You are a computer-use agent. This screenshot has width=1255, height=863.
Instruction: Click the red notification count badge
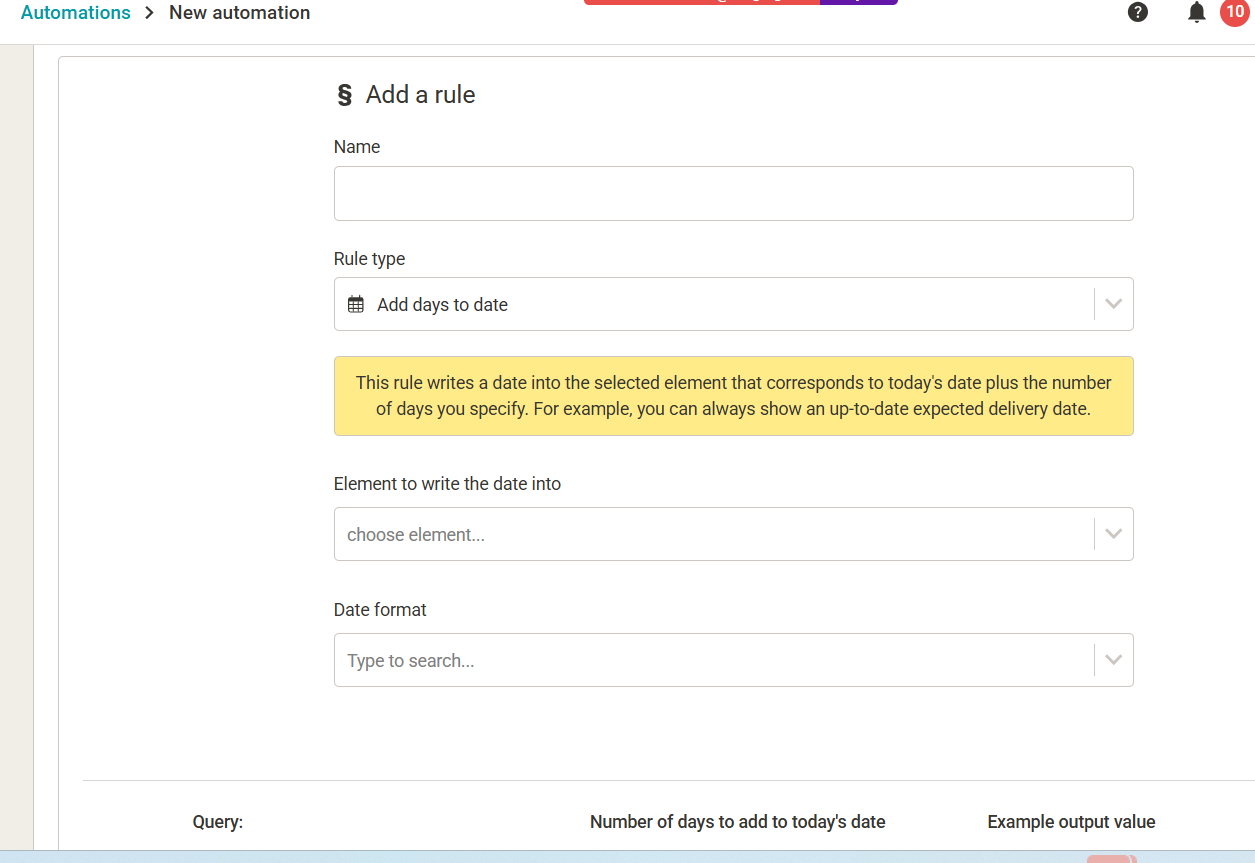[x=1235, y=12]
